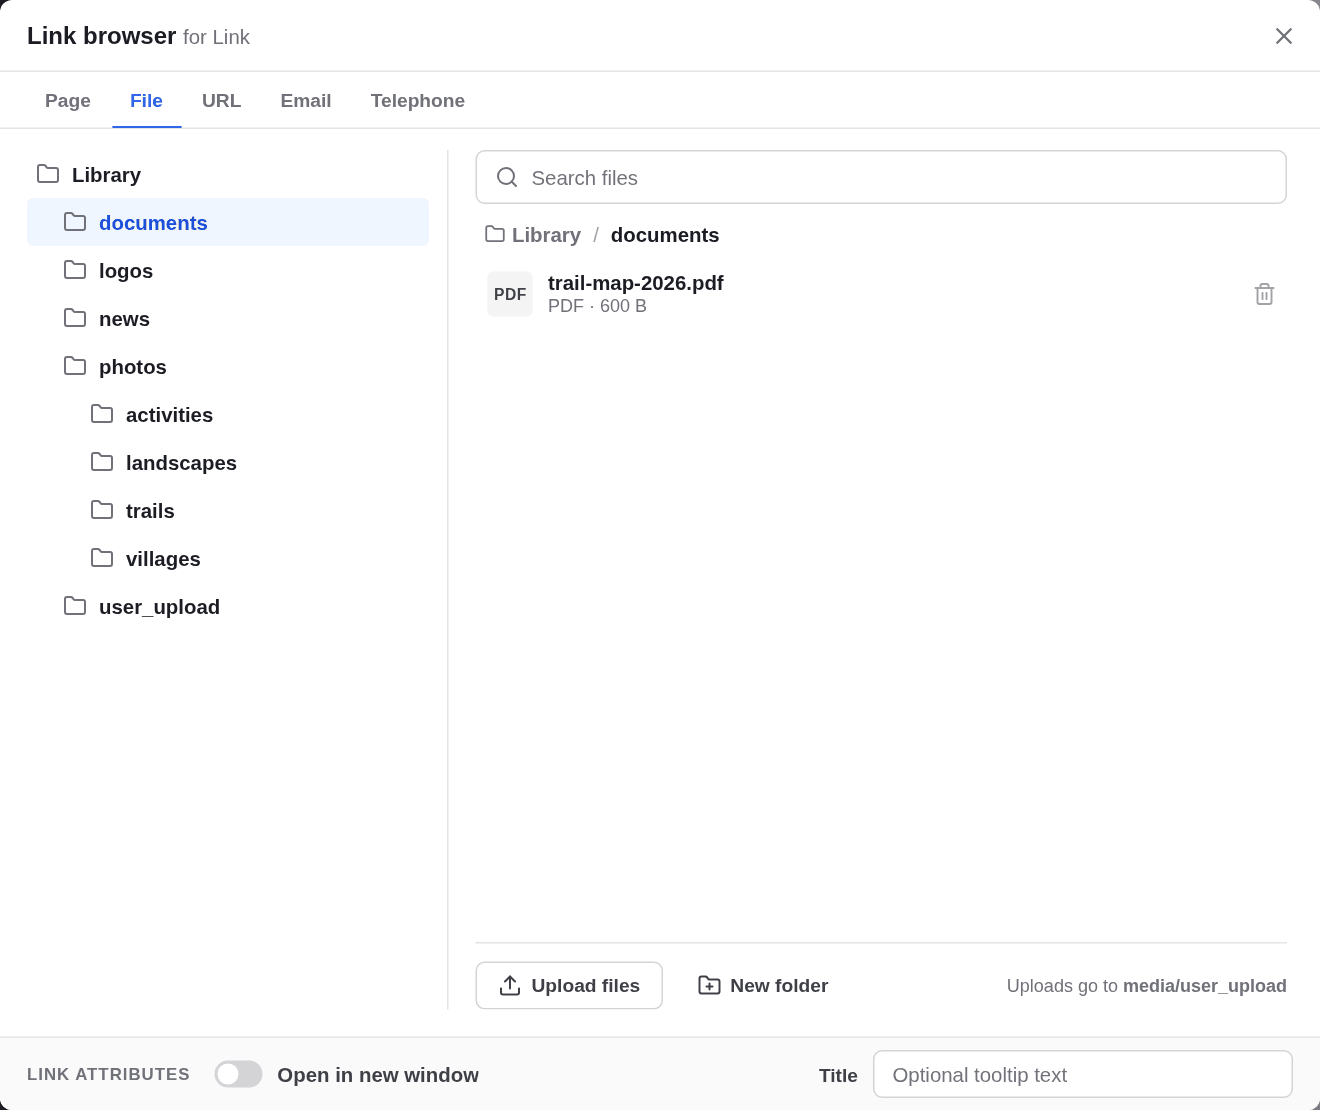Screen dimensions: 1320x1110
Task: Open the logos folder label
Action: click(126, 271)
